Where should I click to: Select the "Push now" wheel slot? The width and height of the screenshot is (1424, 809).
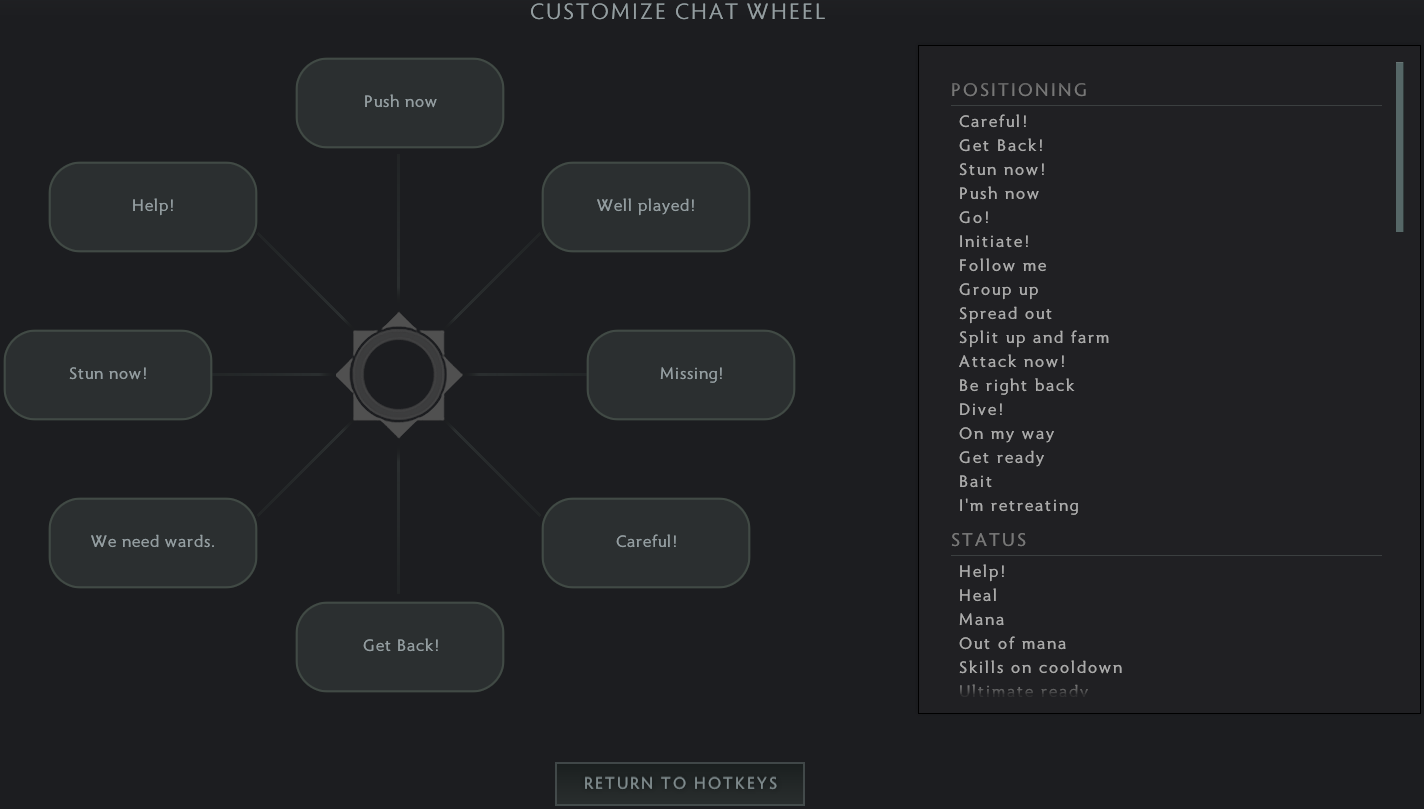tap(400, 102)
